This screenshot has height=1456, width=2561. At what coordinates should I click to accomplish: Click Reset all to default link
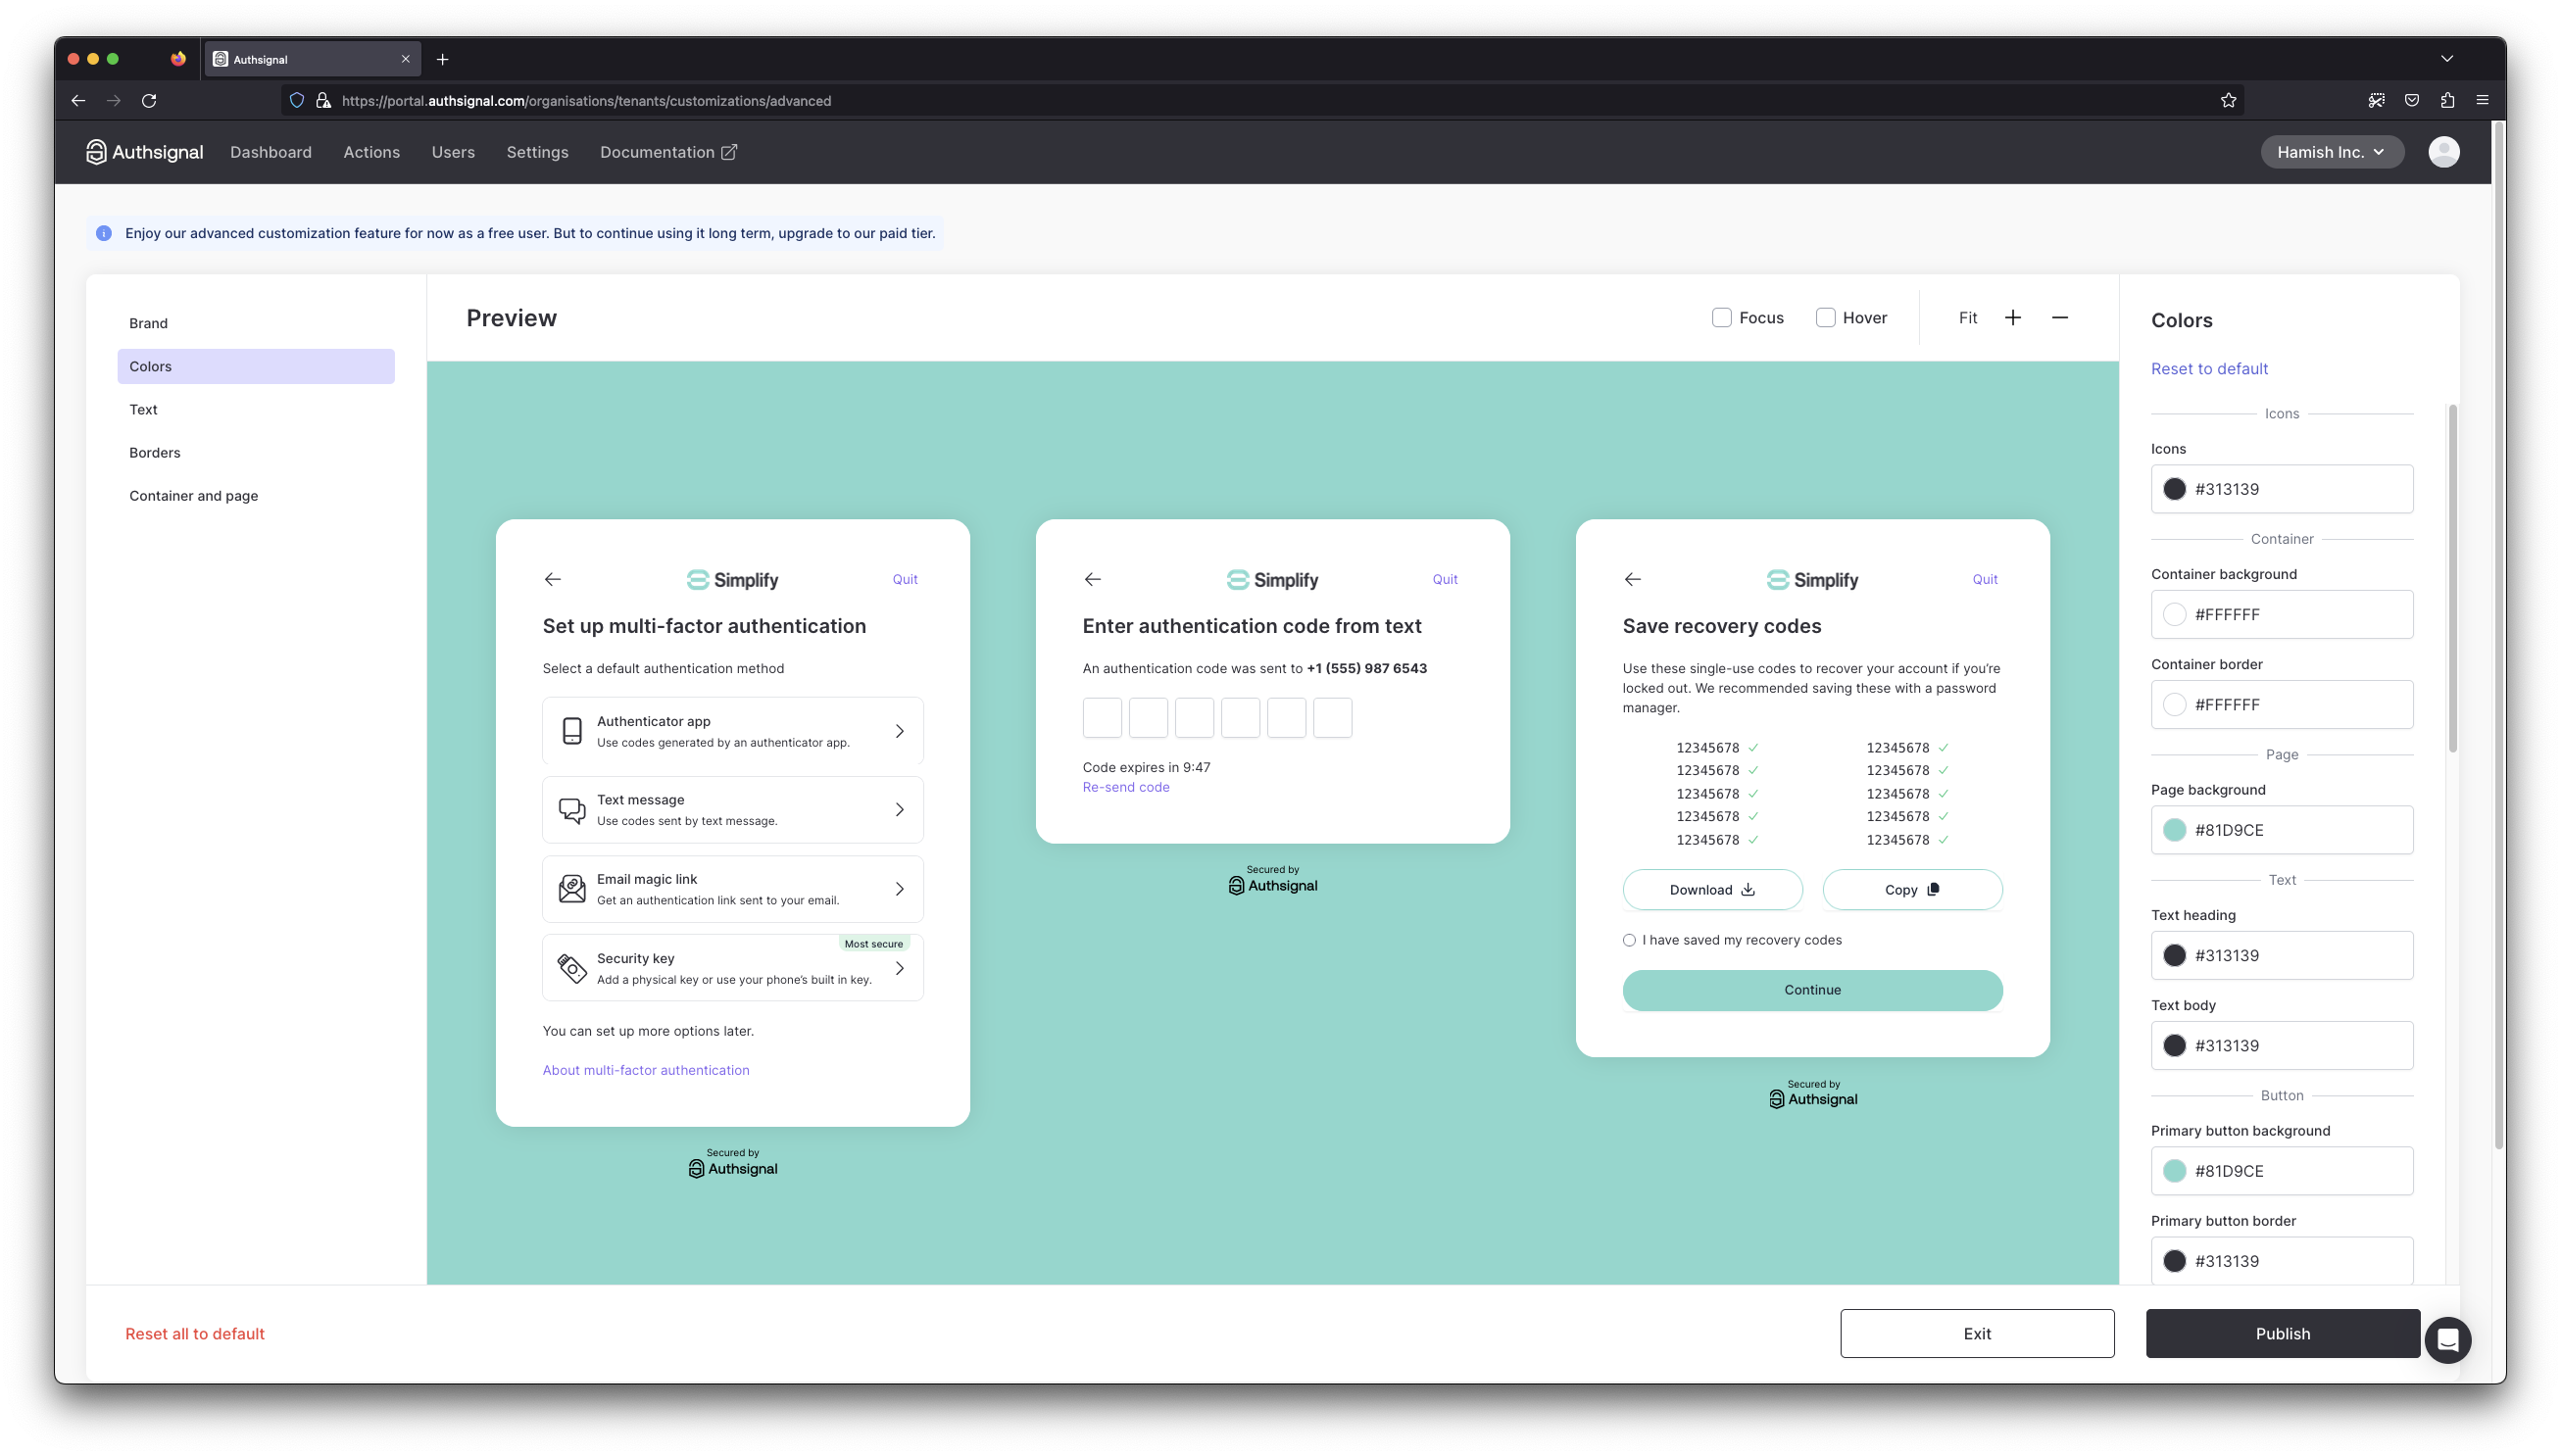pyautogui.click(x=195, y=1333)
